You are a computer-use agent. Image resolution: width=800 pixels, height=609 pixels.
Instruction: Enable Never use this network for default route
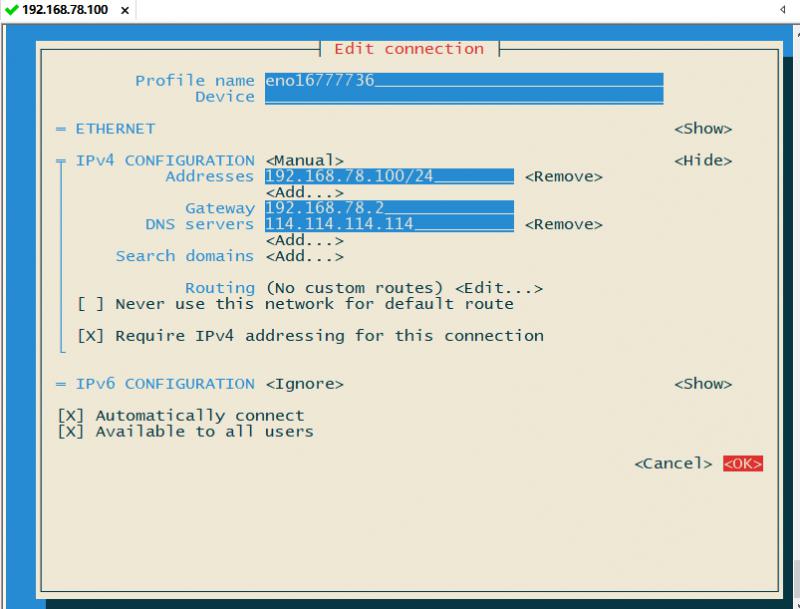90,304
